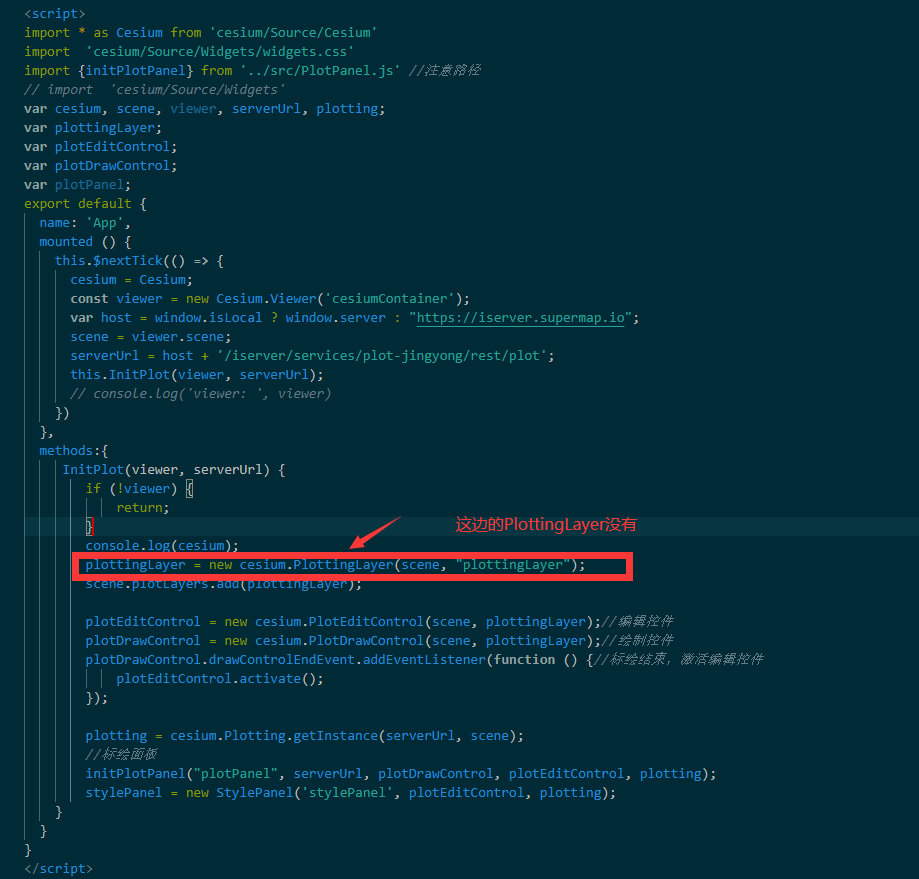This screenshot has height=879, width=919.
Task: Click the scene.plotLayers.add(plottingLayer); line
Action: (223, 584)
